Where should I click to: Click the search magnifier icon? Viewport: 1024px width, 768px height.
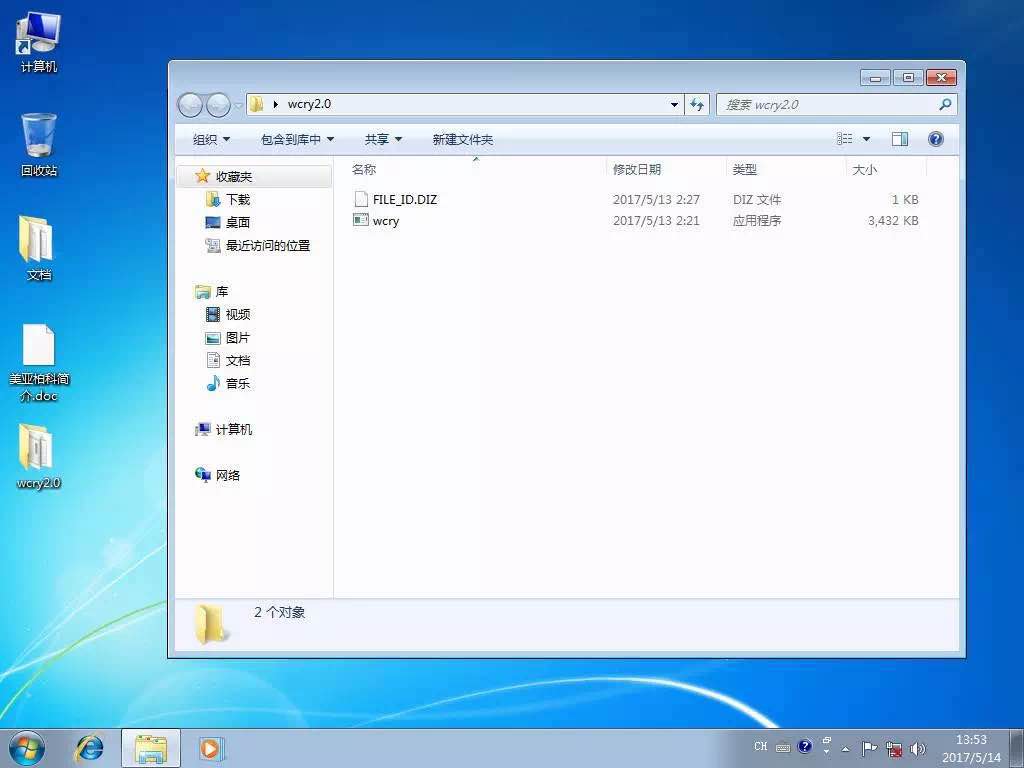coord(944,104)
